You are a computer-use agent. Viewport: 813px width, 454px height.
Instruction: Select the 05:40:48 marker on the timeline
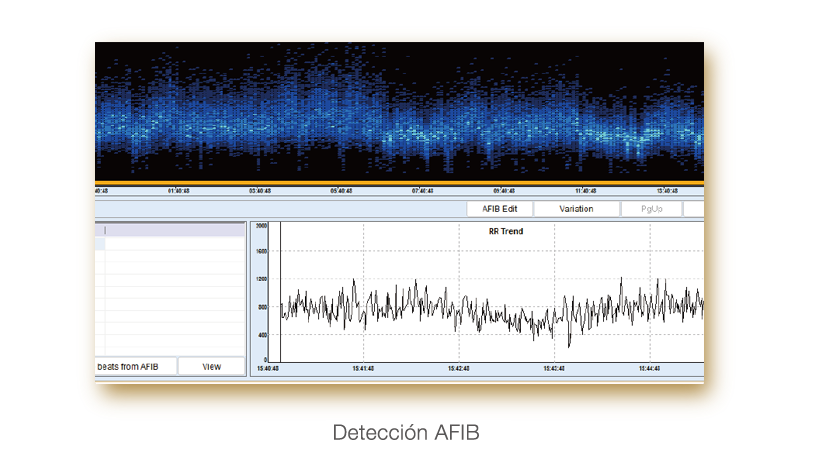tap(341, 191)
